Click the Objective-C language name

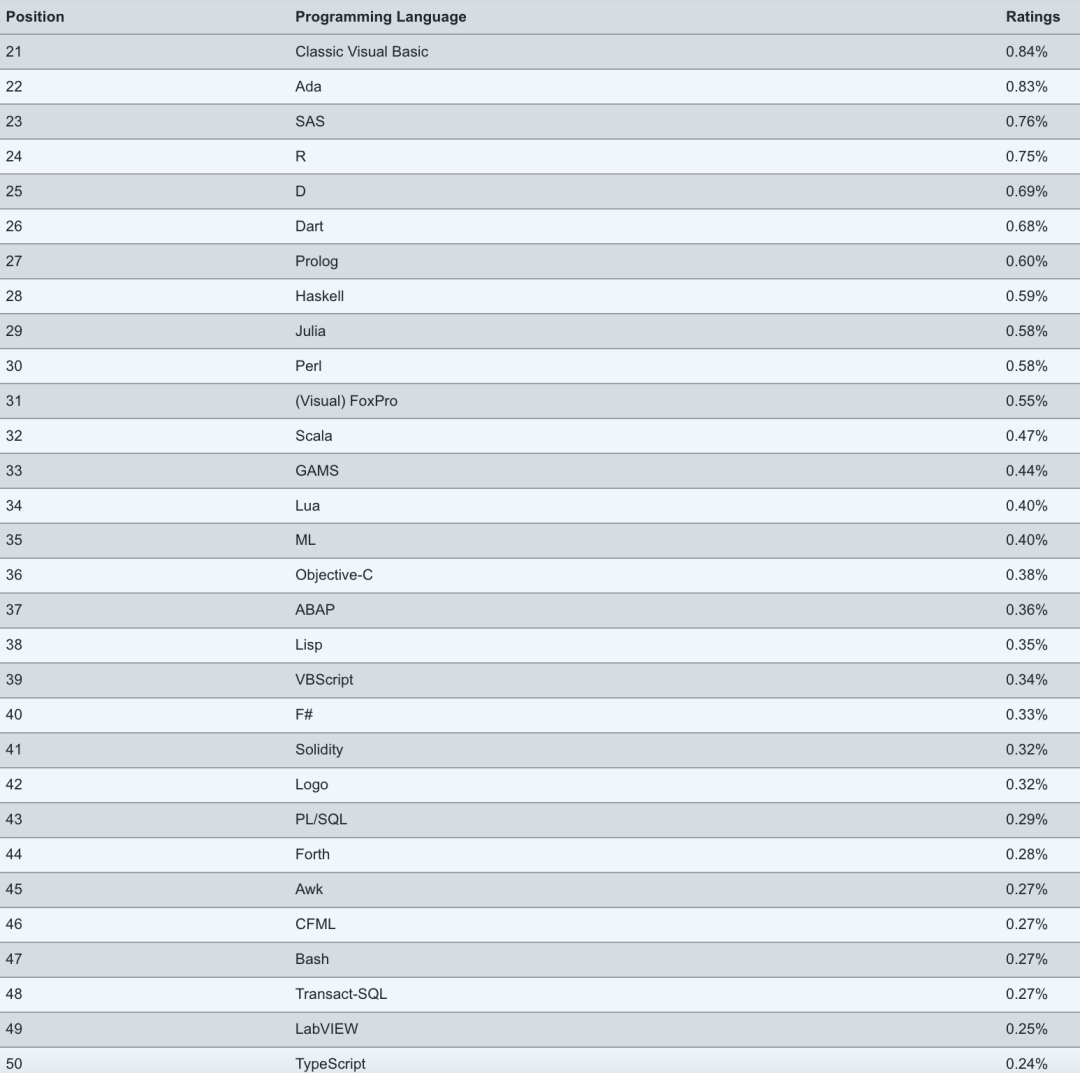334,575
